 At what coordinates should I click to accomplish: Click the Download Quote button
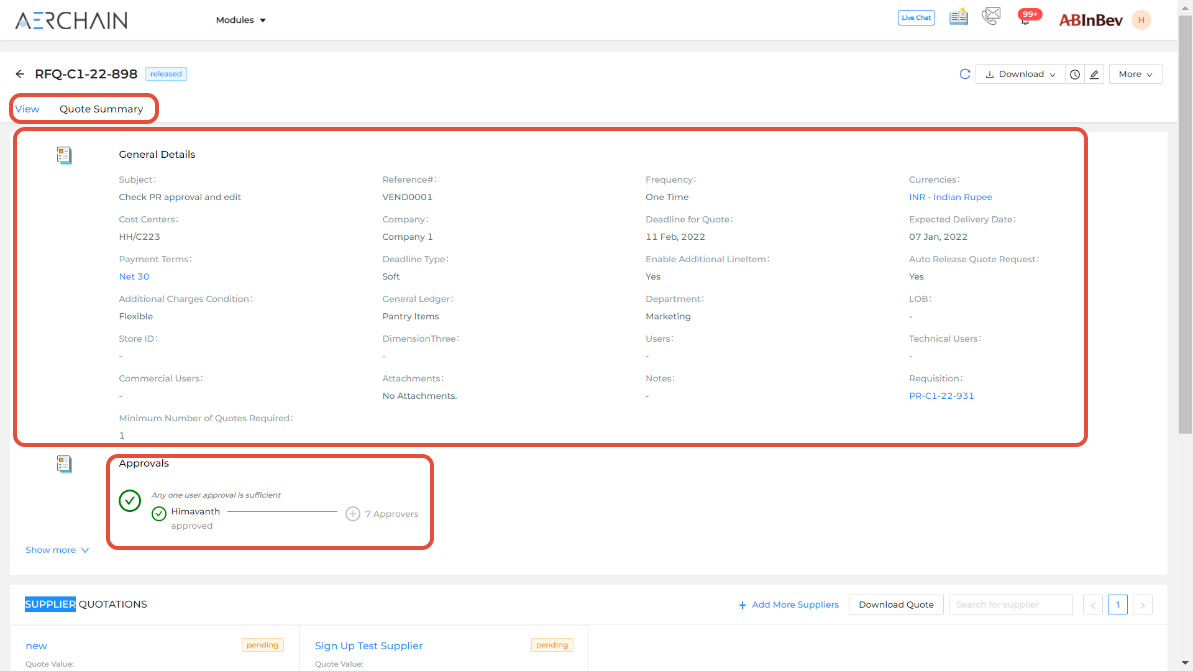pyautogui.click(x=896, y=604)
